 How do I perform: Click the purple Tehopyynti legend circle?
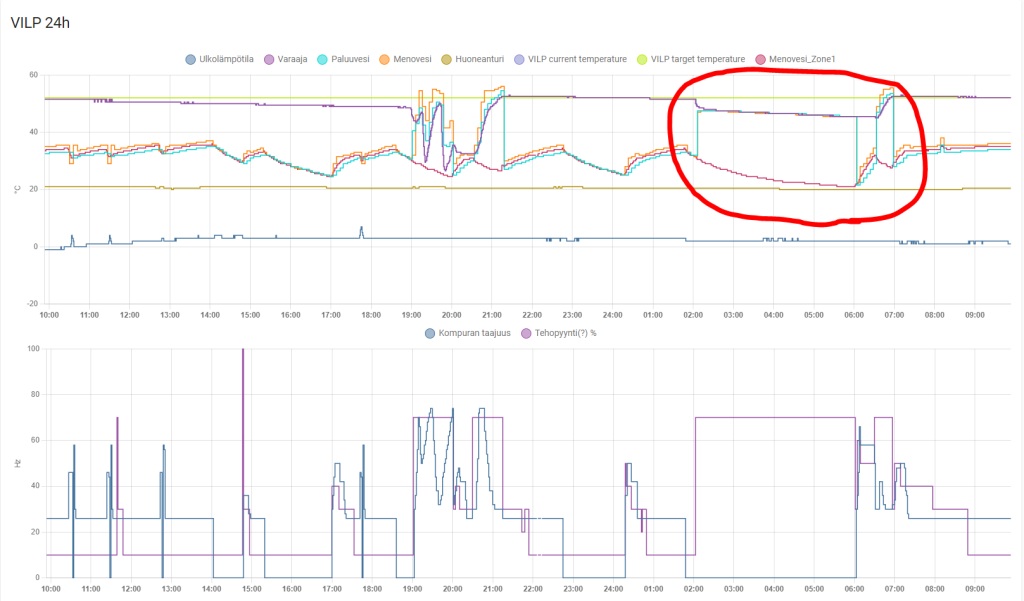pos(525,333)
